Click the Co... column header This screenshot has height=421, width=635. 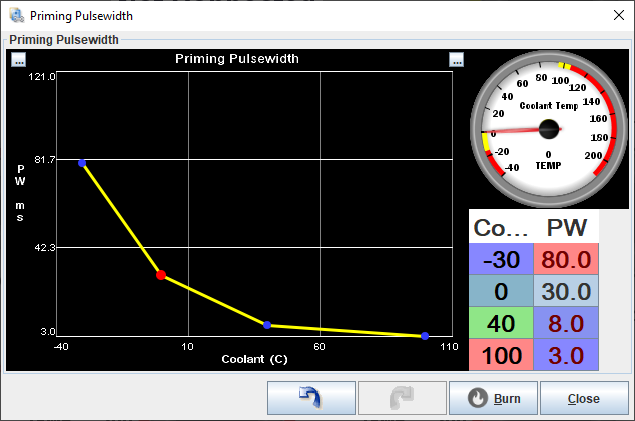coord(501,227)
